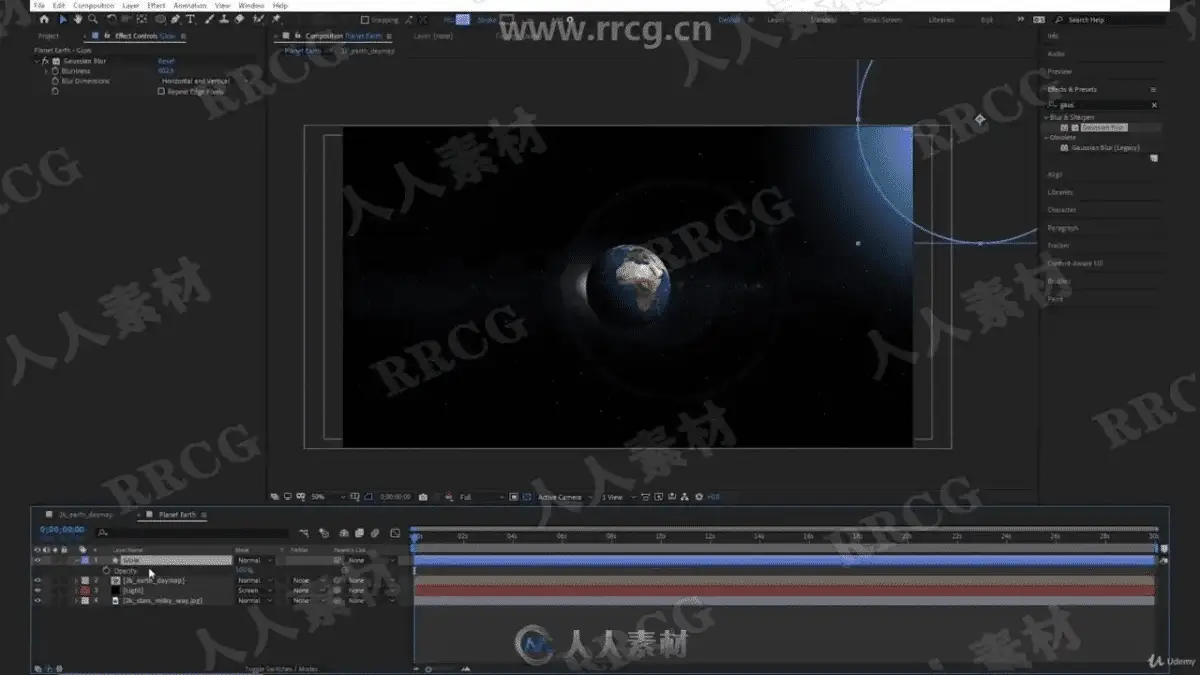
Task: Click the Blurriness stopwatch icon
Action: pos(54,71)
